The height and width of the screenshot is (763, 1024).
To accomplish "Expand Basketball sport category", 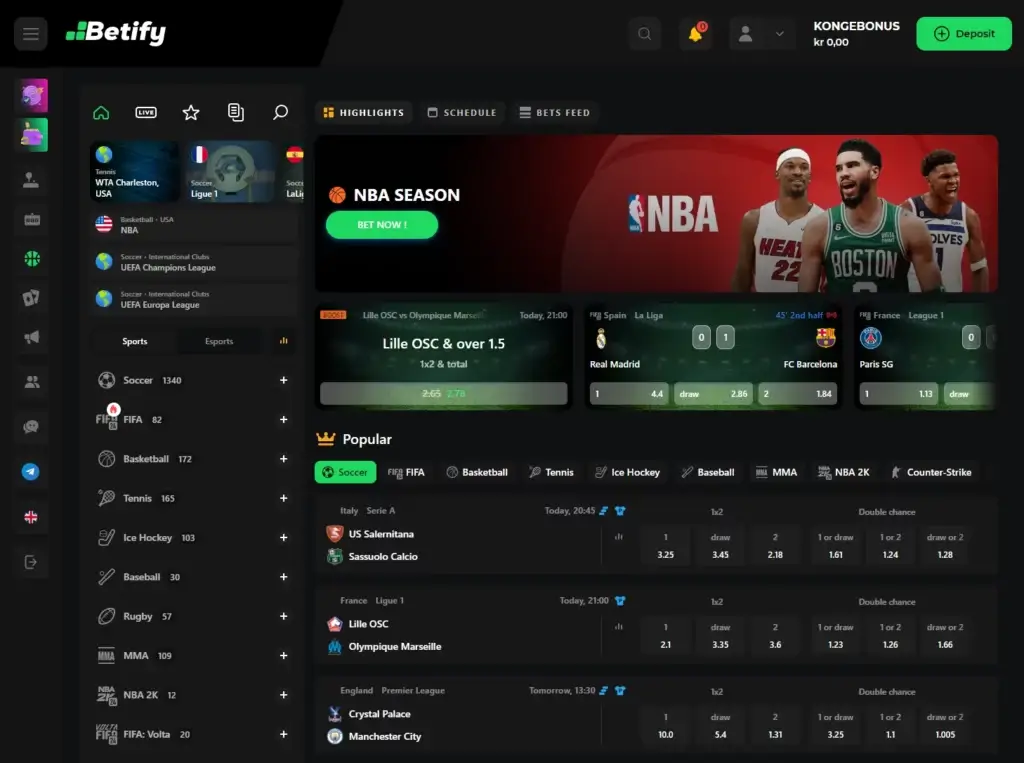I will tap(283, 459).
